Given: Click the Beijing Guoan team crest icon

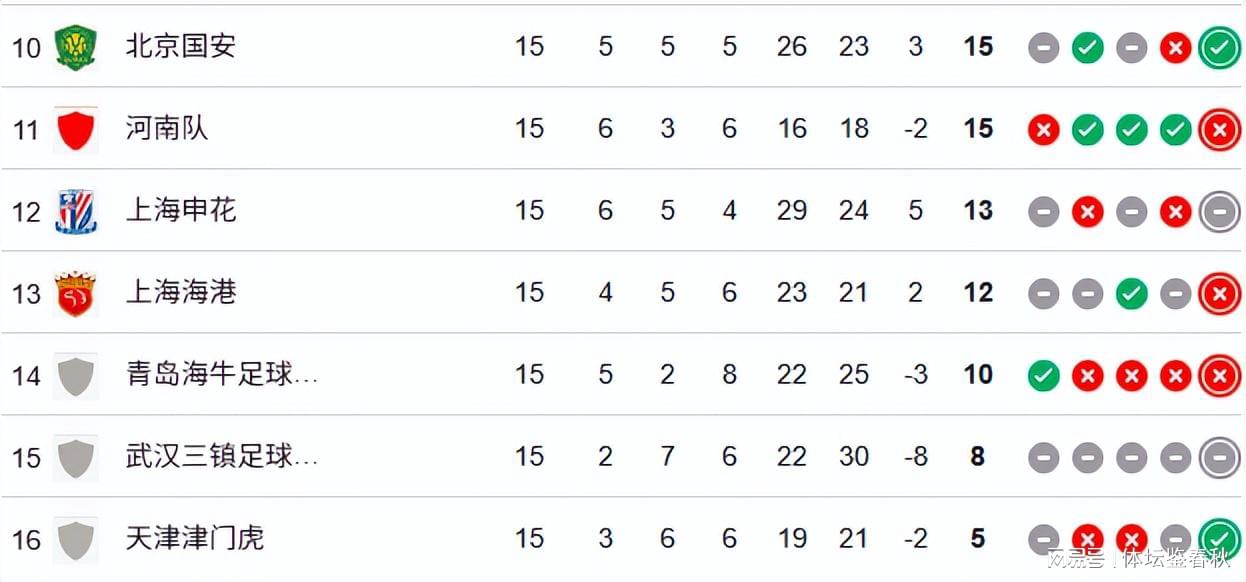Looking at the screenshot, I should (75, 47).
